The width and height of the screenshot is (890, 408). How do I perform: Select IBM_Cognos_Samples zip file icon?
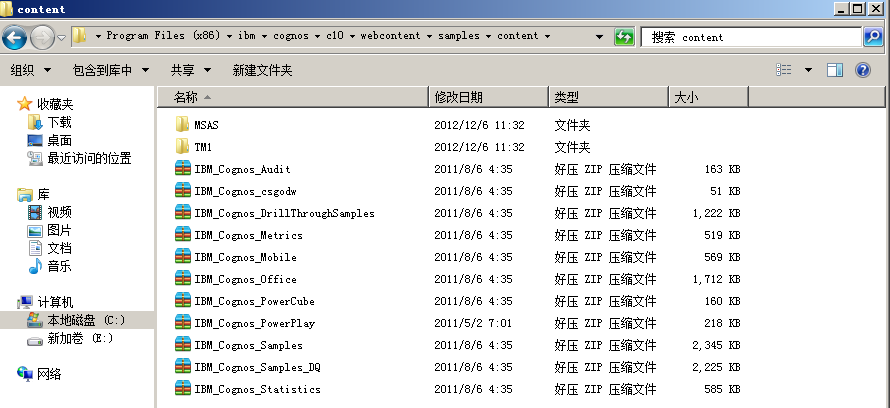(x=183, y=345)
